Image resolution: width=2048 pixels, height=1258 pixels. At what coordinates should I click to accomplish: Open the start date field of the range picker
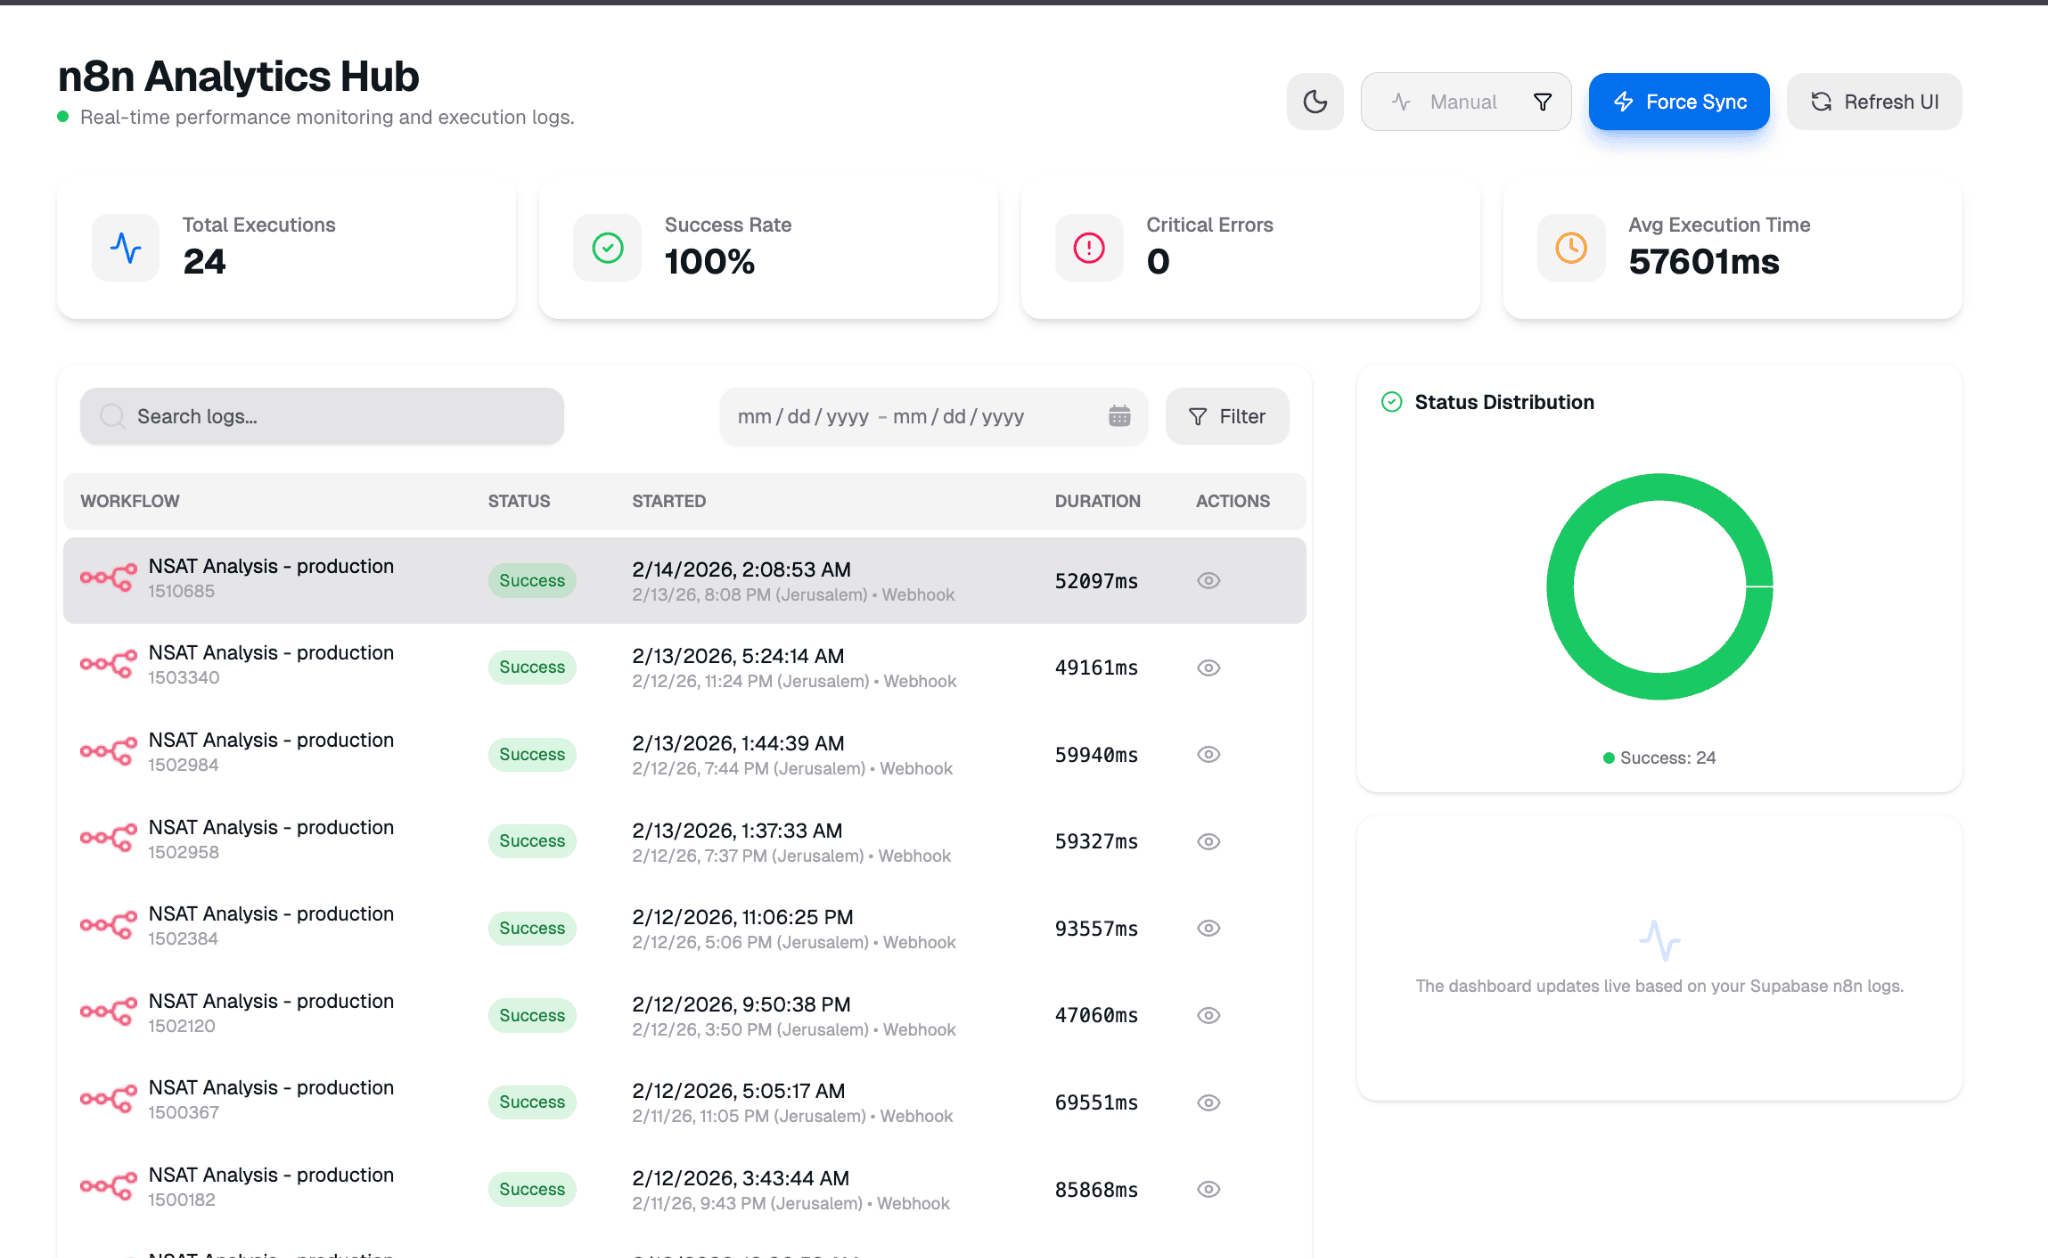click(x=800, y=416)
